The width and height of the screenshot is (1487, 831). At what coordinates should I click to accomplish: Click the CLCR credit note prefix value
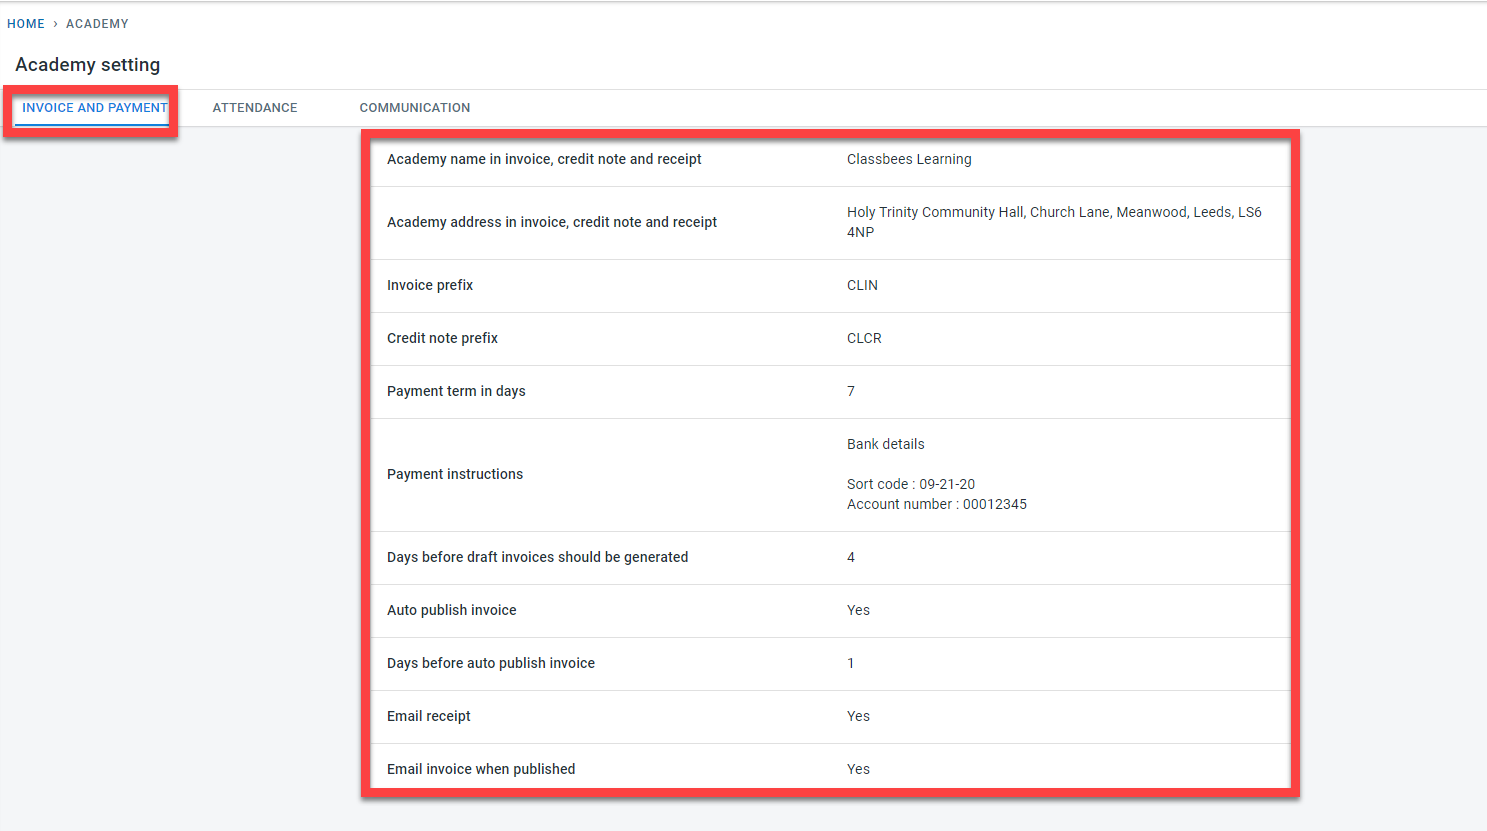coord(864,338)
